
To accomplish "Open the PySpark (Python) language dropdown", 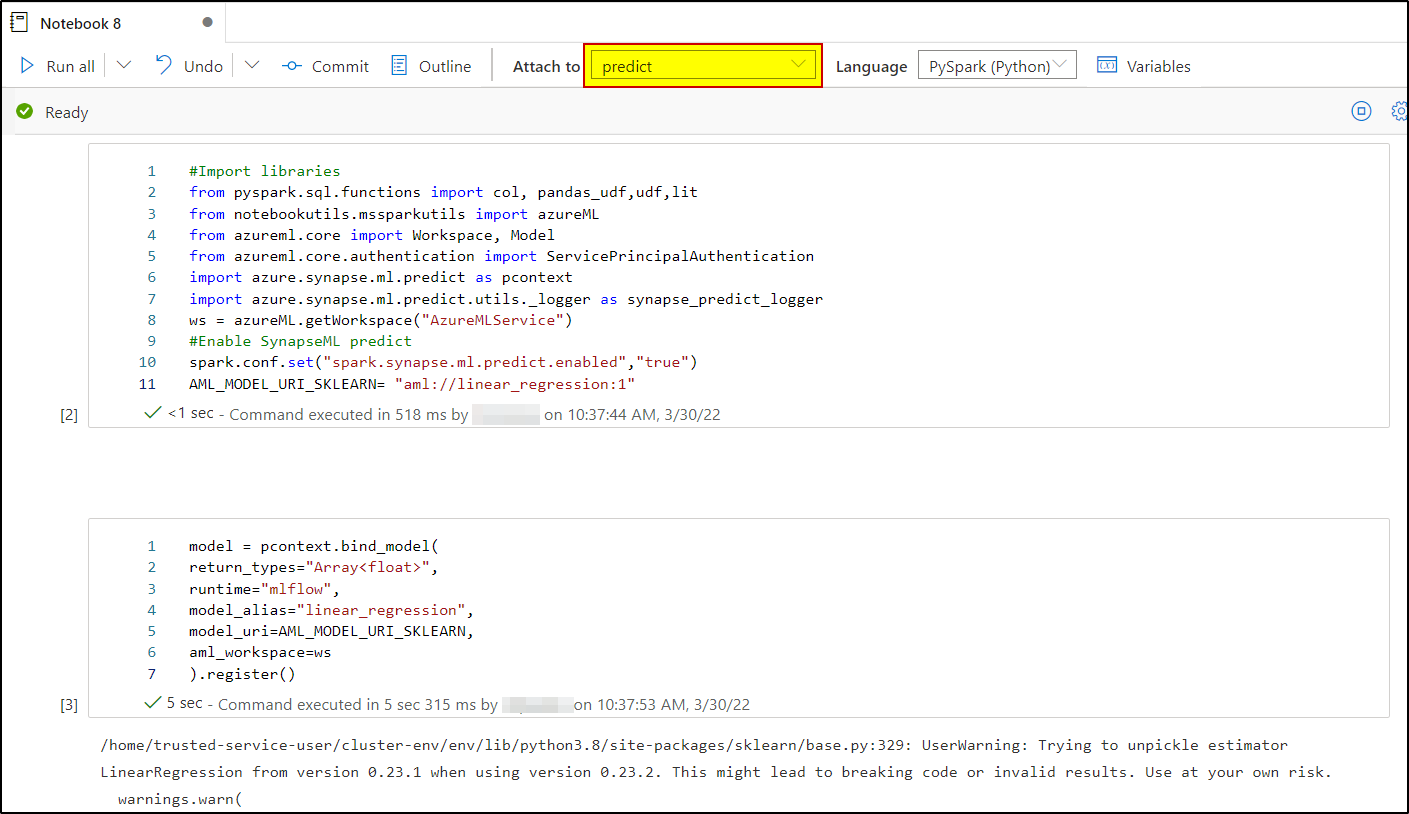I will 997,66.
